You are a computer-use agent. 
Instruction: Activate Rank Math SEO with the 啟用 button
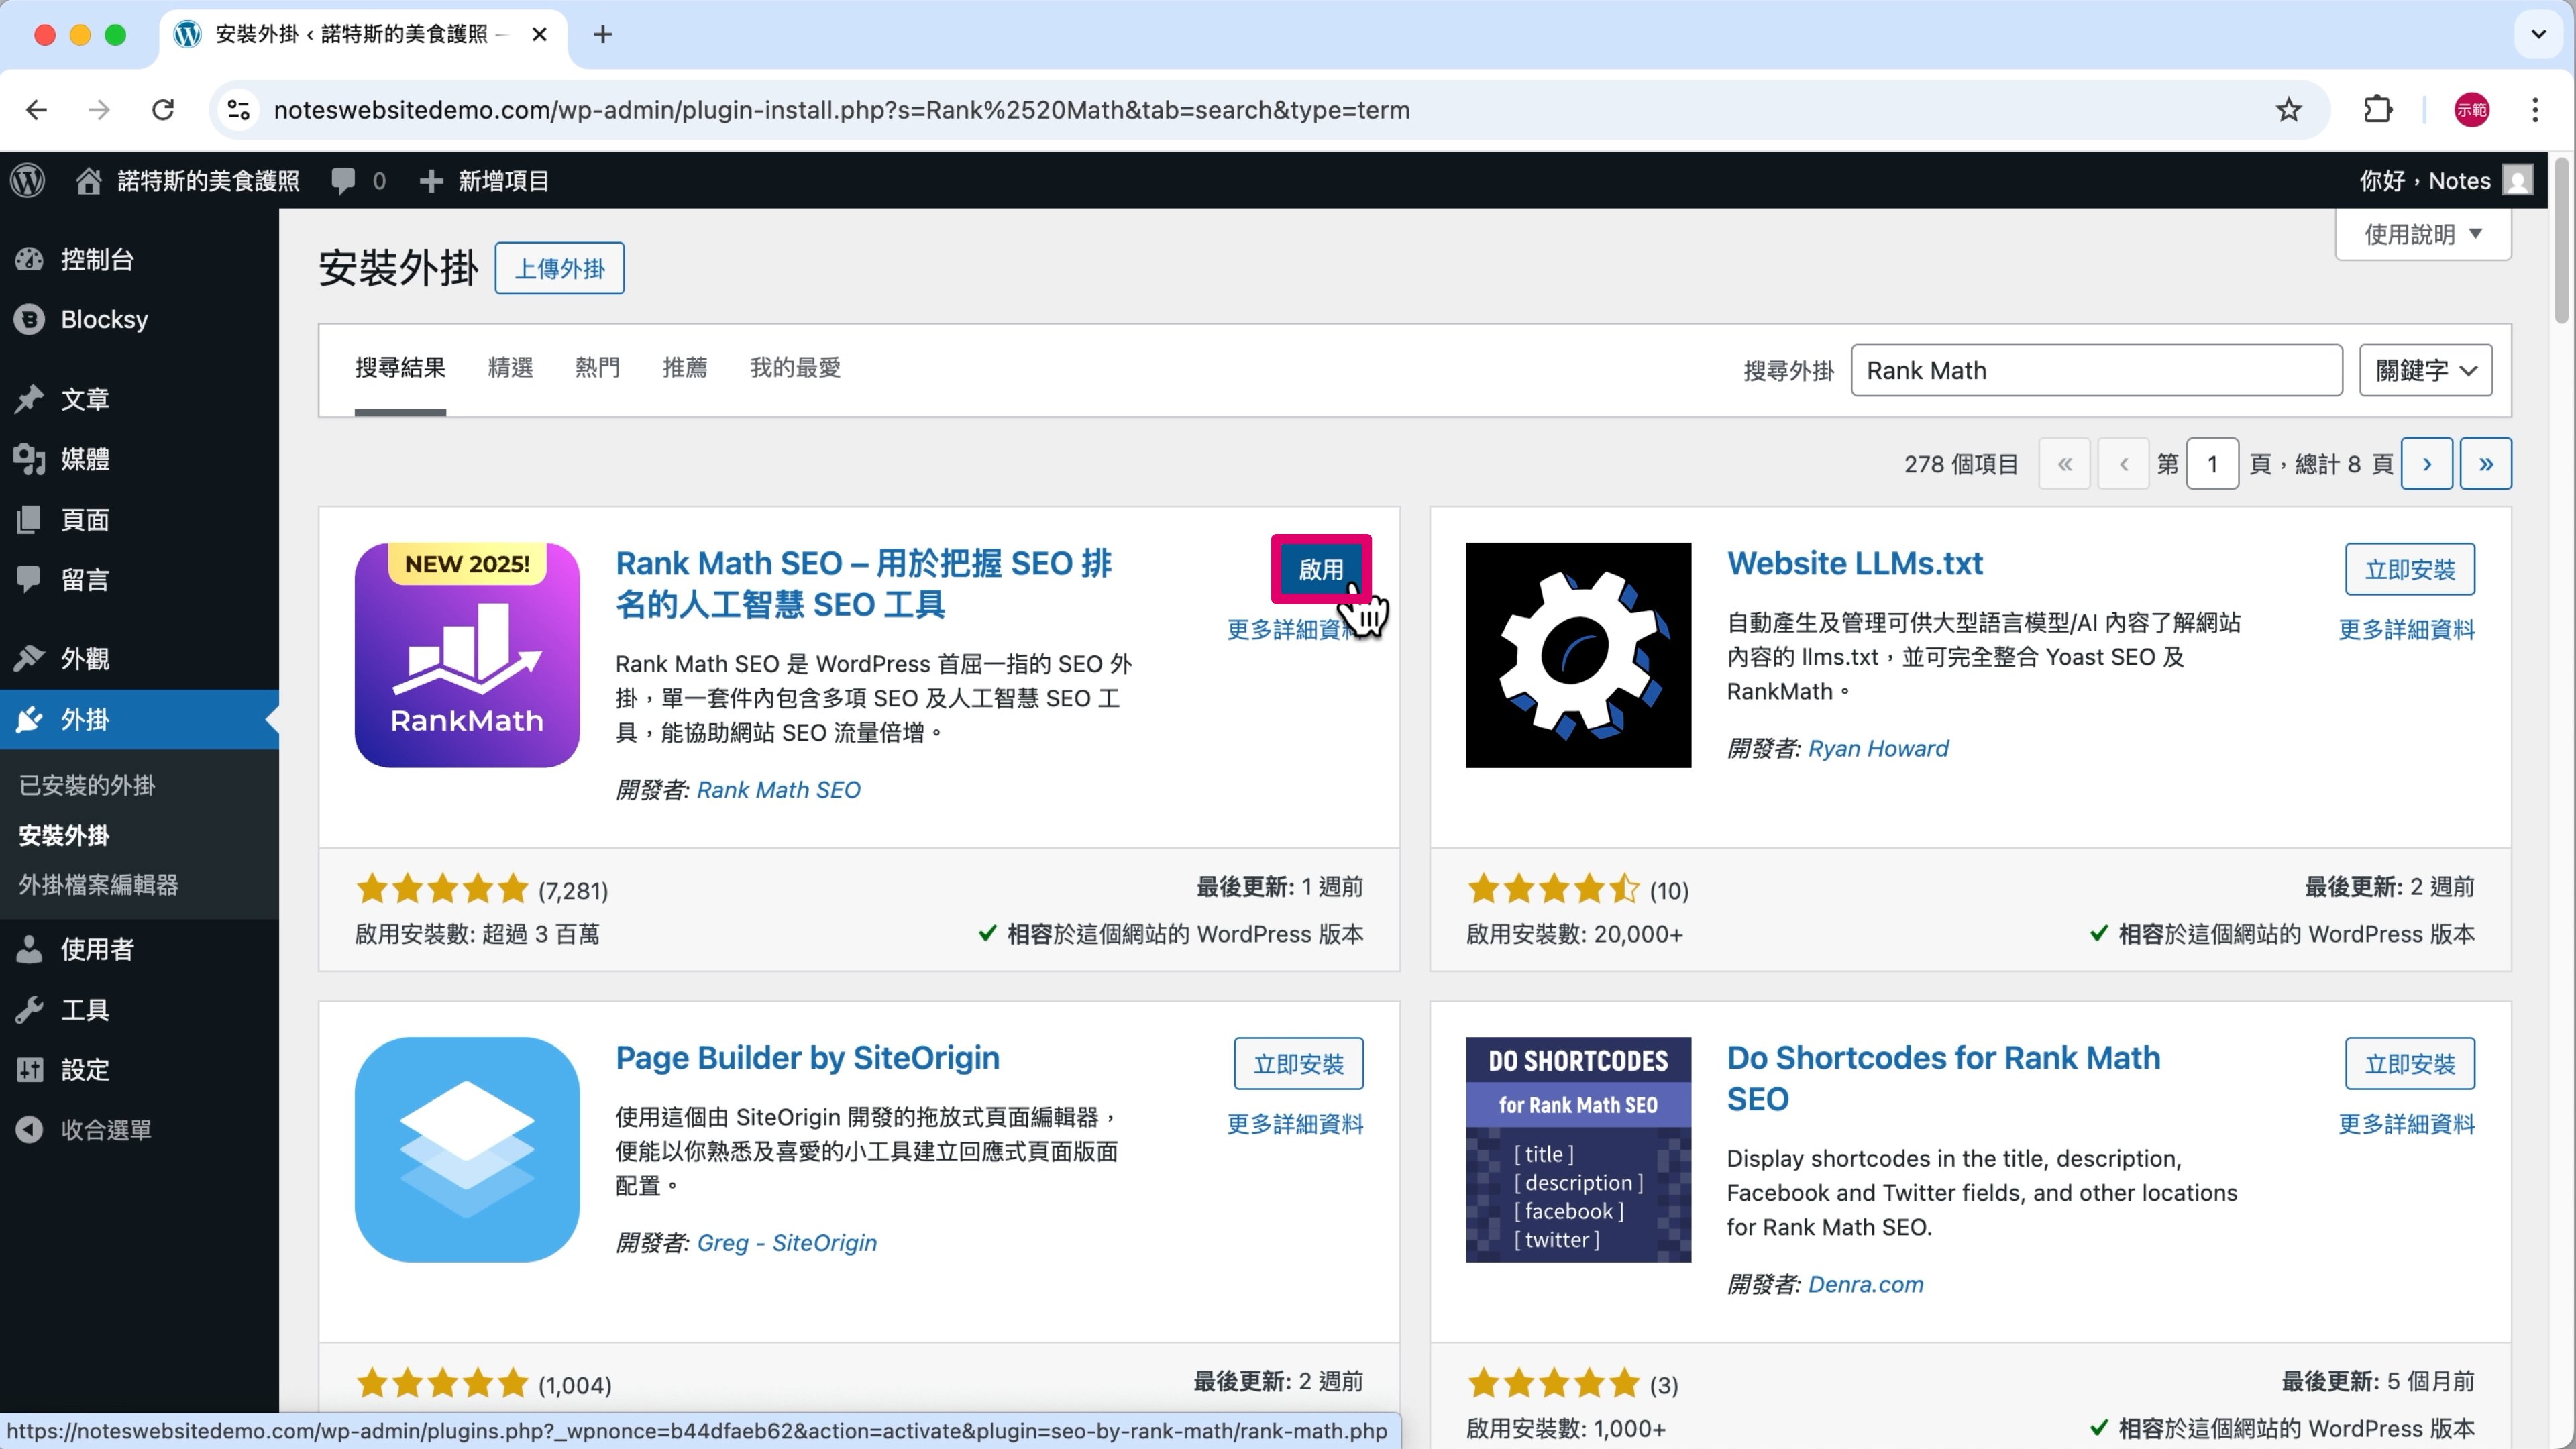pyautogui.click(x=1320, y=569)
